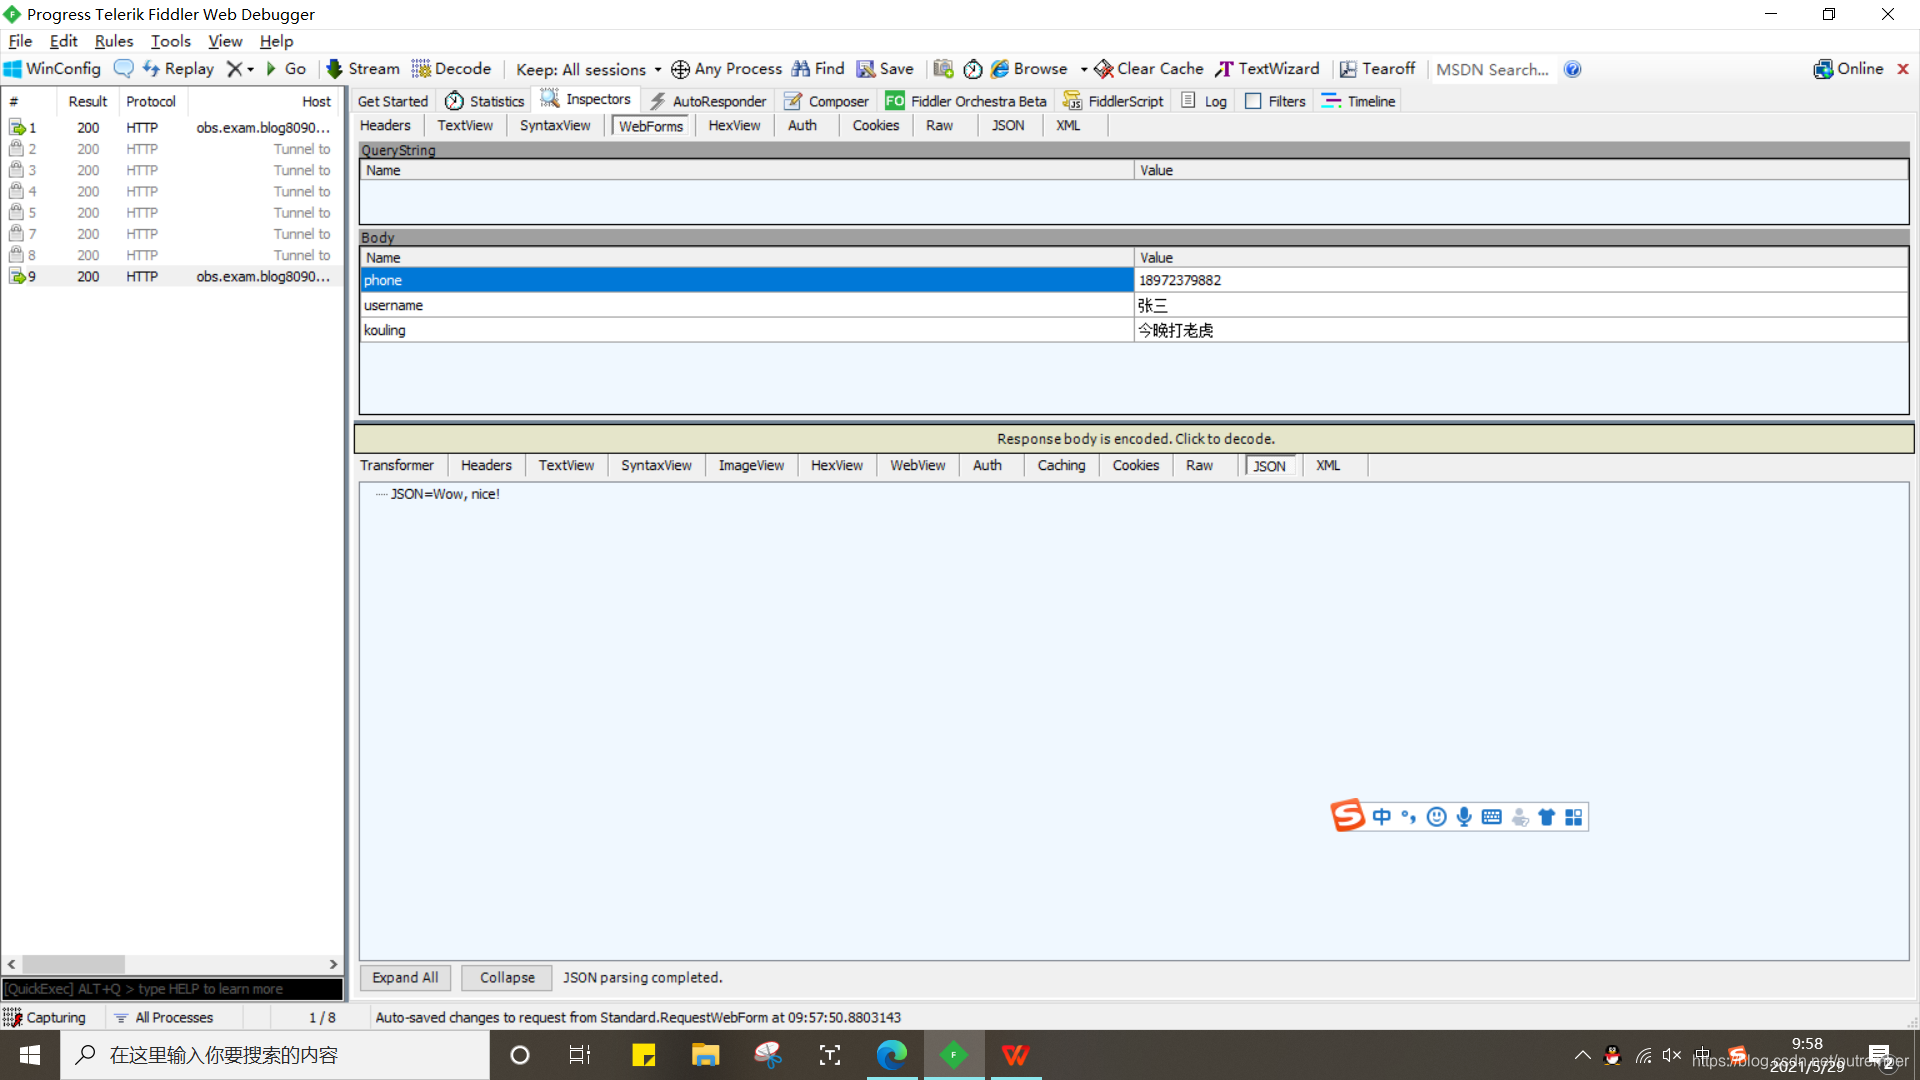Expand the Browse dropdown arrow
This screenshot has height=1080, width=1920.
coord(1084,70)
